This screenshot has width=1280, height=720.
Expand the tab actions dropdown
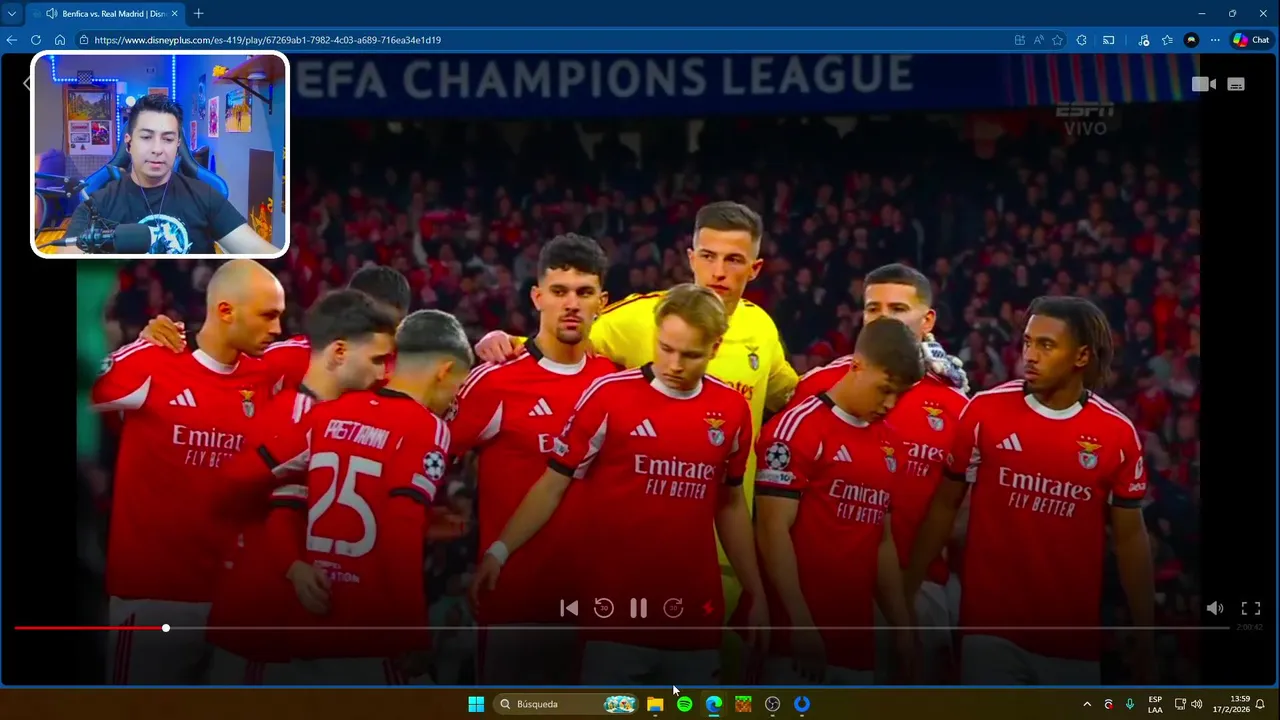(x=12, y=14)
